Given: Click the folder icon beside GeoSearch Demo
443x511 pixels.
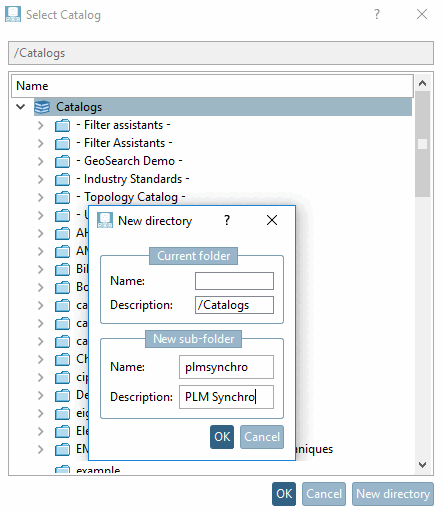Looking at the screenshot, I should point(62,162).
